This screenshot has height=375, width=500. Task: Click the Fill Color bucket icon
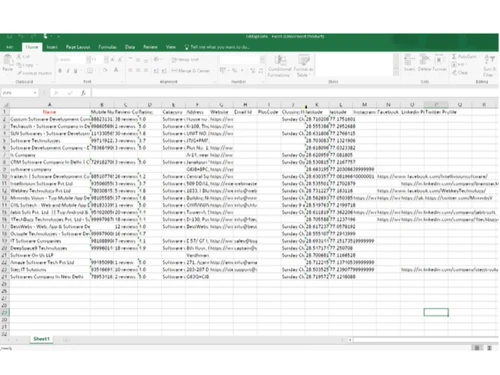(105, 70)
